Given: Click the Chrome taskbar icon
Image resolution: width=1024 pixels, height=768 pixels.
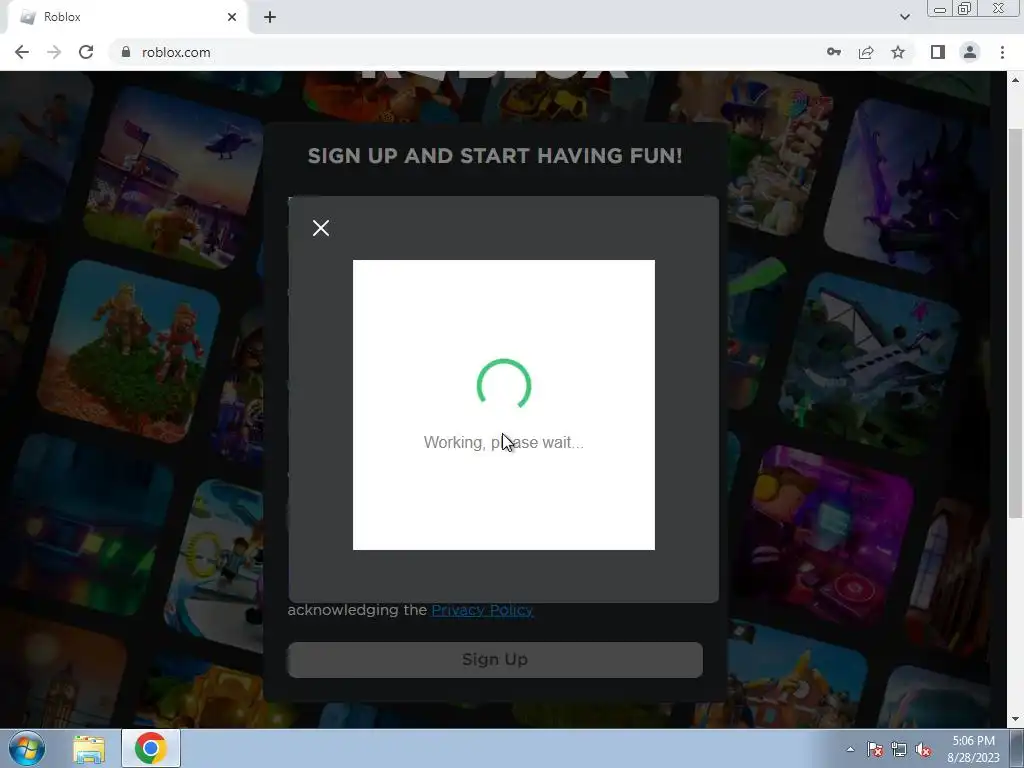Looking at the screenshot, I should (x=150, y=748).
